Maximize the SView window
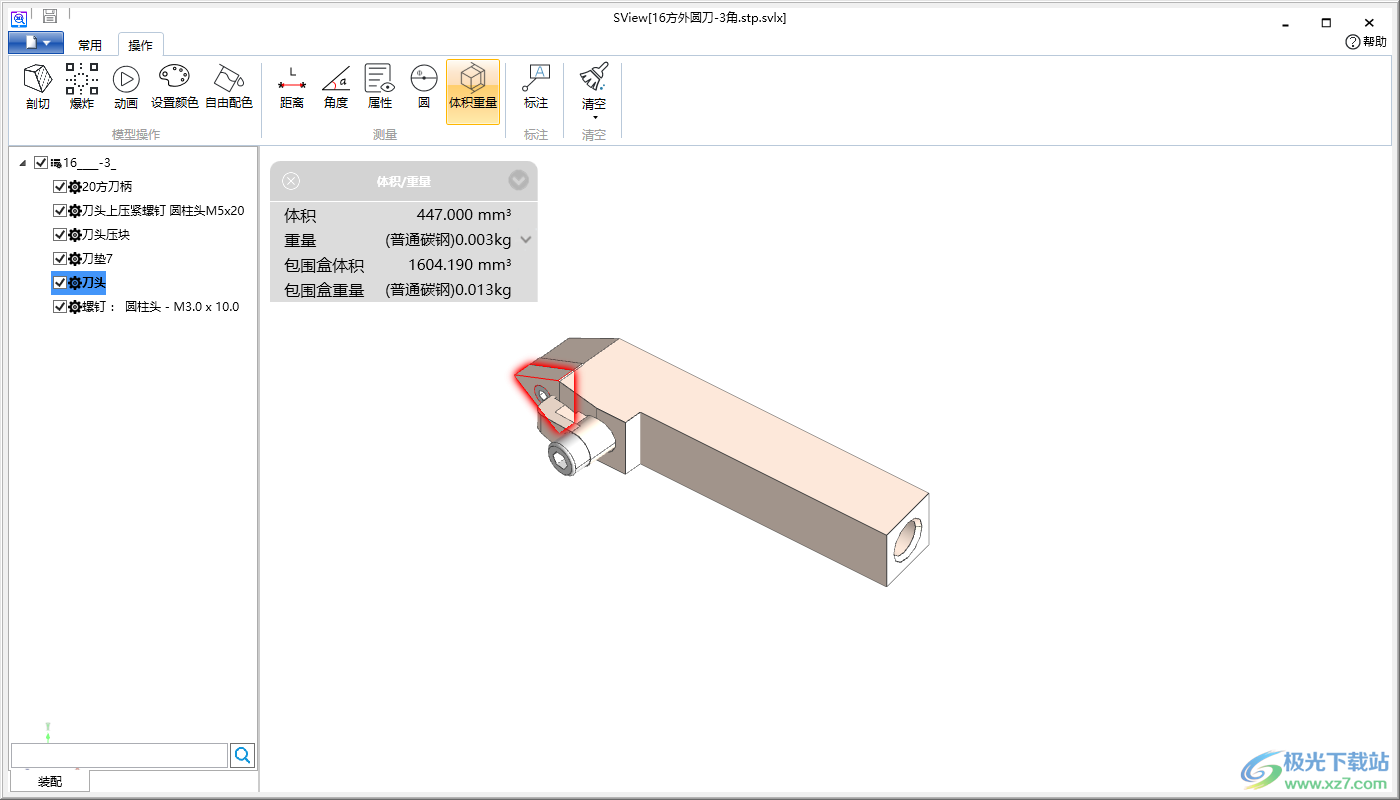 pyautogui.click(x=1326, y=22)
